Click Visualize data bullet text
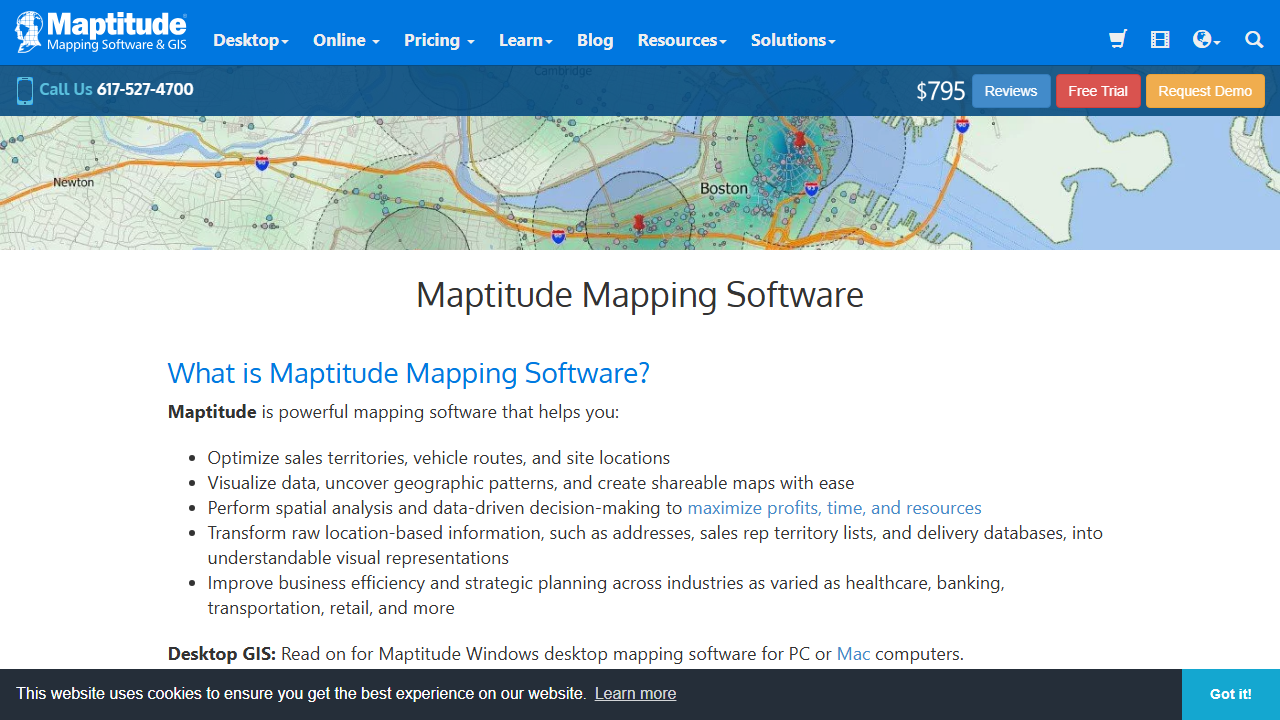Screen dimensions: 1280x720 point(531,483)
